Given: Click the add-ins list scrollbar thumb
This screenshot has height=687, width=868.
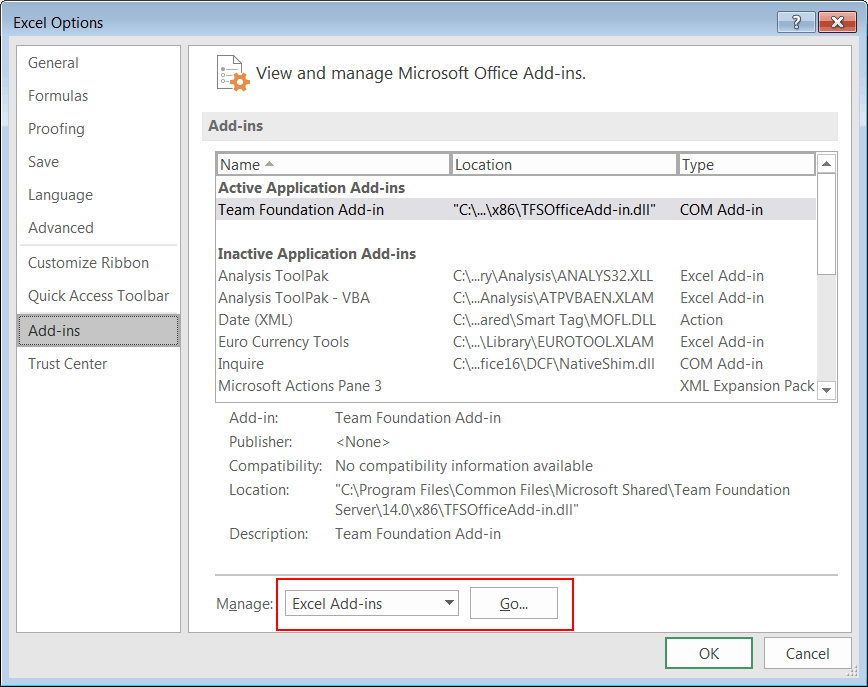Looking at the screenshot, I should pyautogui.click(x=826, y=224).
